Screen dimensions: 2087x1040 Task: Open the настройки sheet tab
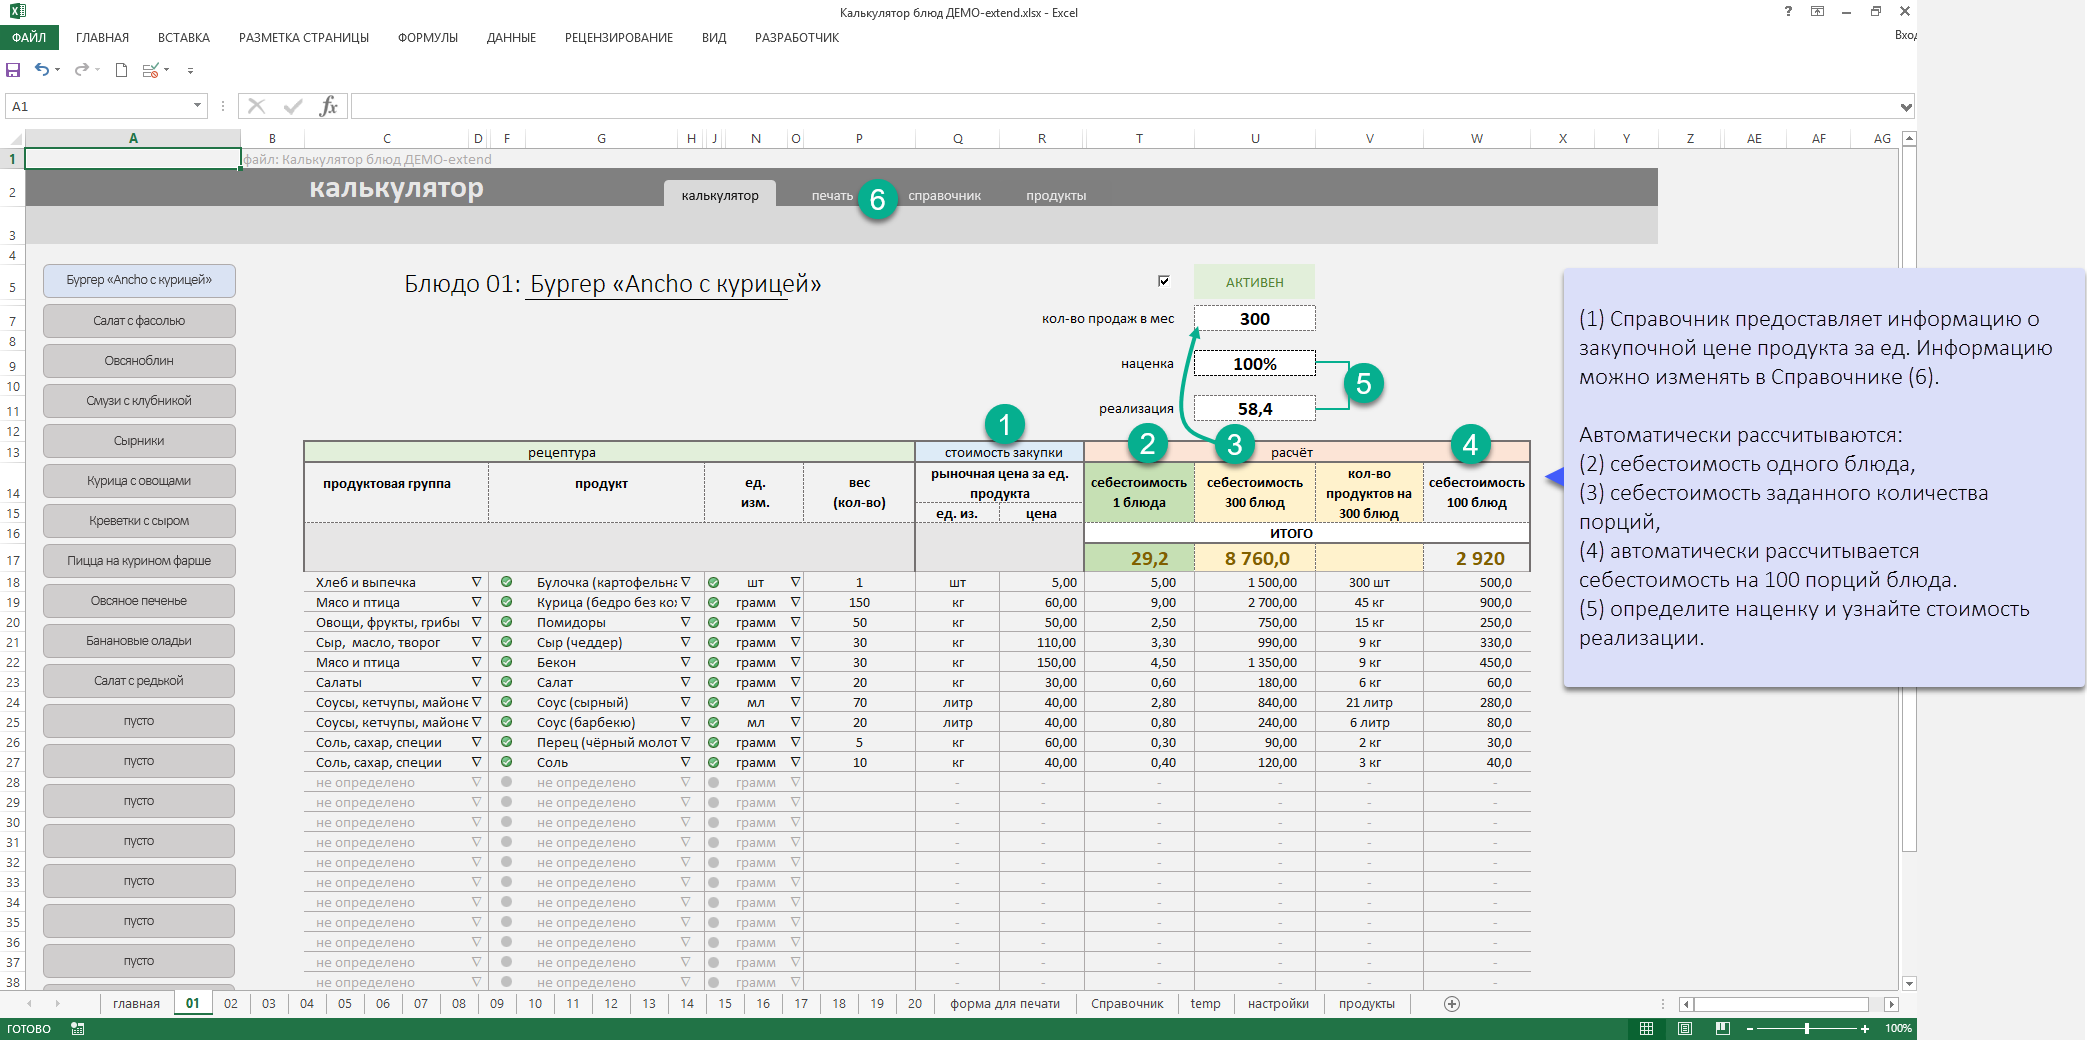click(1278, 1003)
